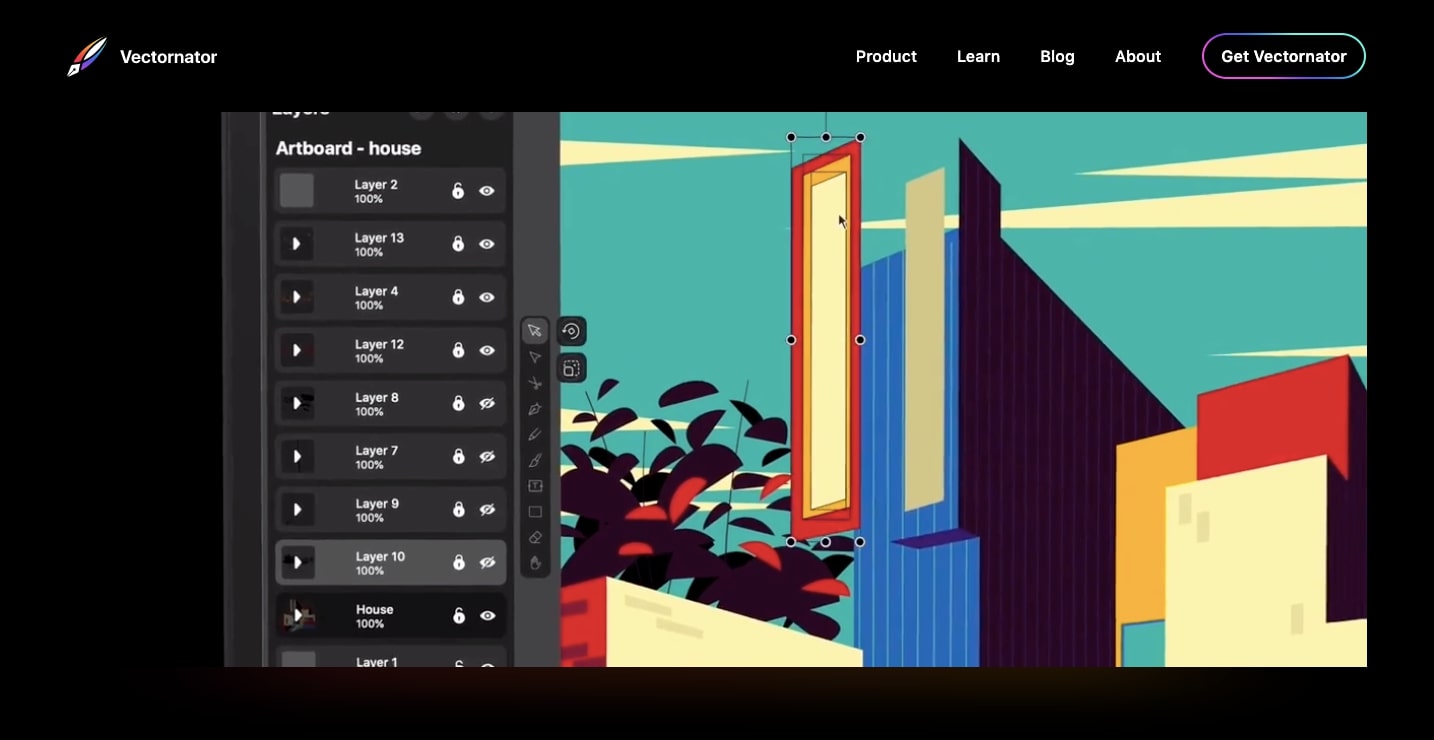This screenshot has height=740, width=1434.
Task: Select the Rectangle shape tool
Action: coord(535,512)
